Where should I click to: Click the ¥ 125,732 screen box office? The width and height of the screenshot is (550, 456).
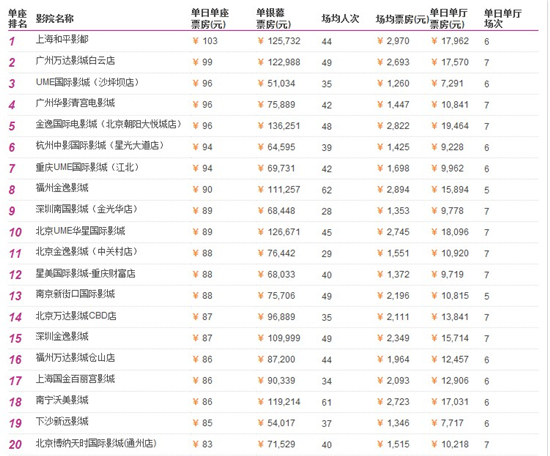(279, 41)
